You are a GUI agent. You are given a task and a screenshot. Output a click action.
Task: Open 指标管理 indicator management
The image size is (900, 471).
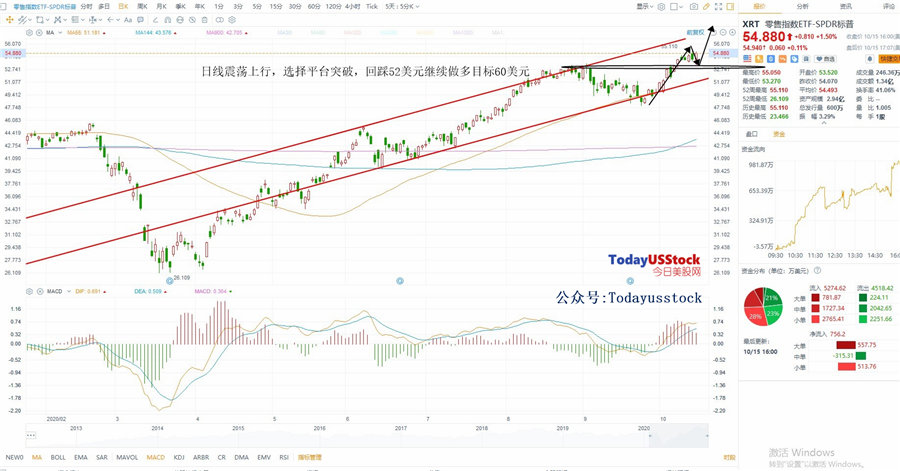(309, 457)
